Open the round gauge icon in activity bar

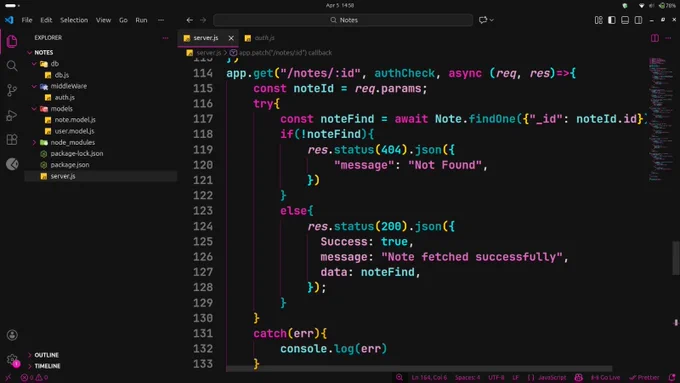[12, 164]
